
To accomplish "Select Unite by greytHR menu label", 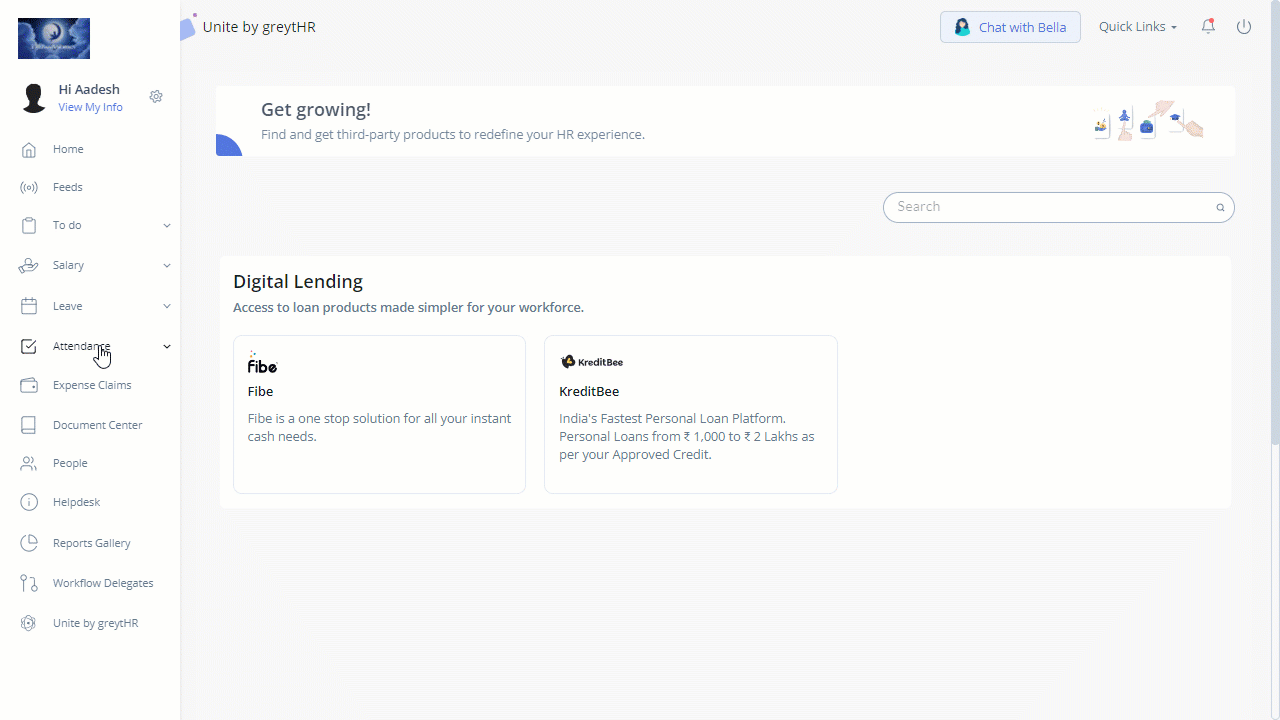I will point(96,623).
